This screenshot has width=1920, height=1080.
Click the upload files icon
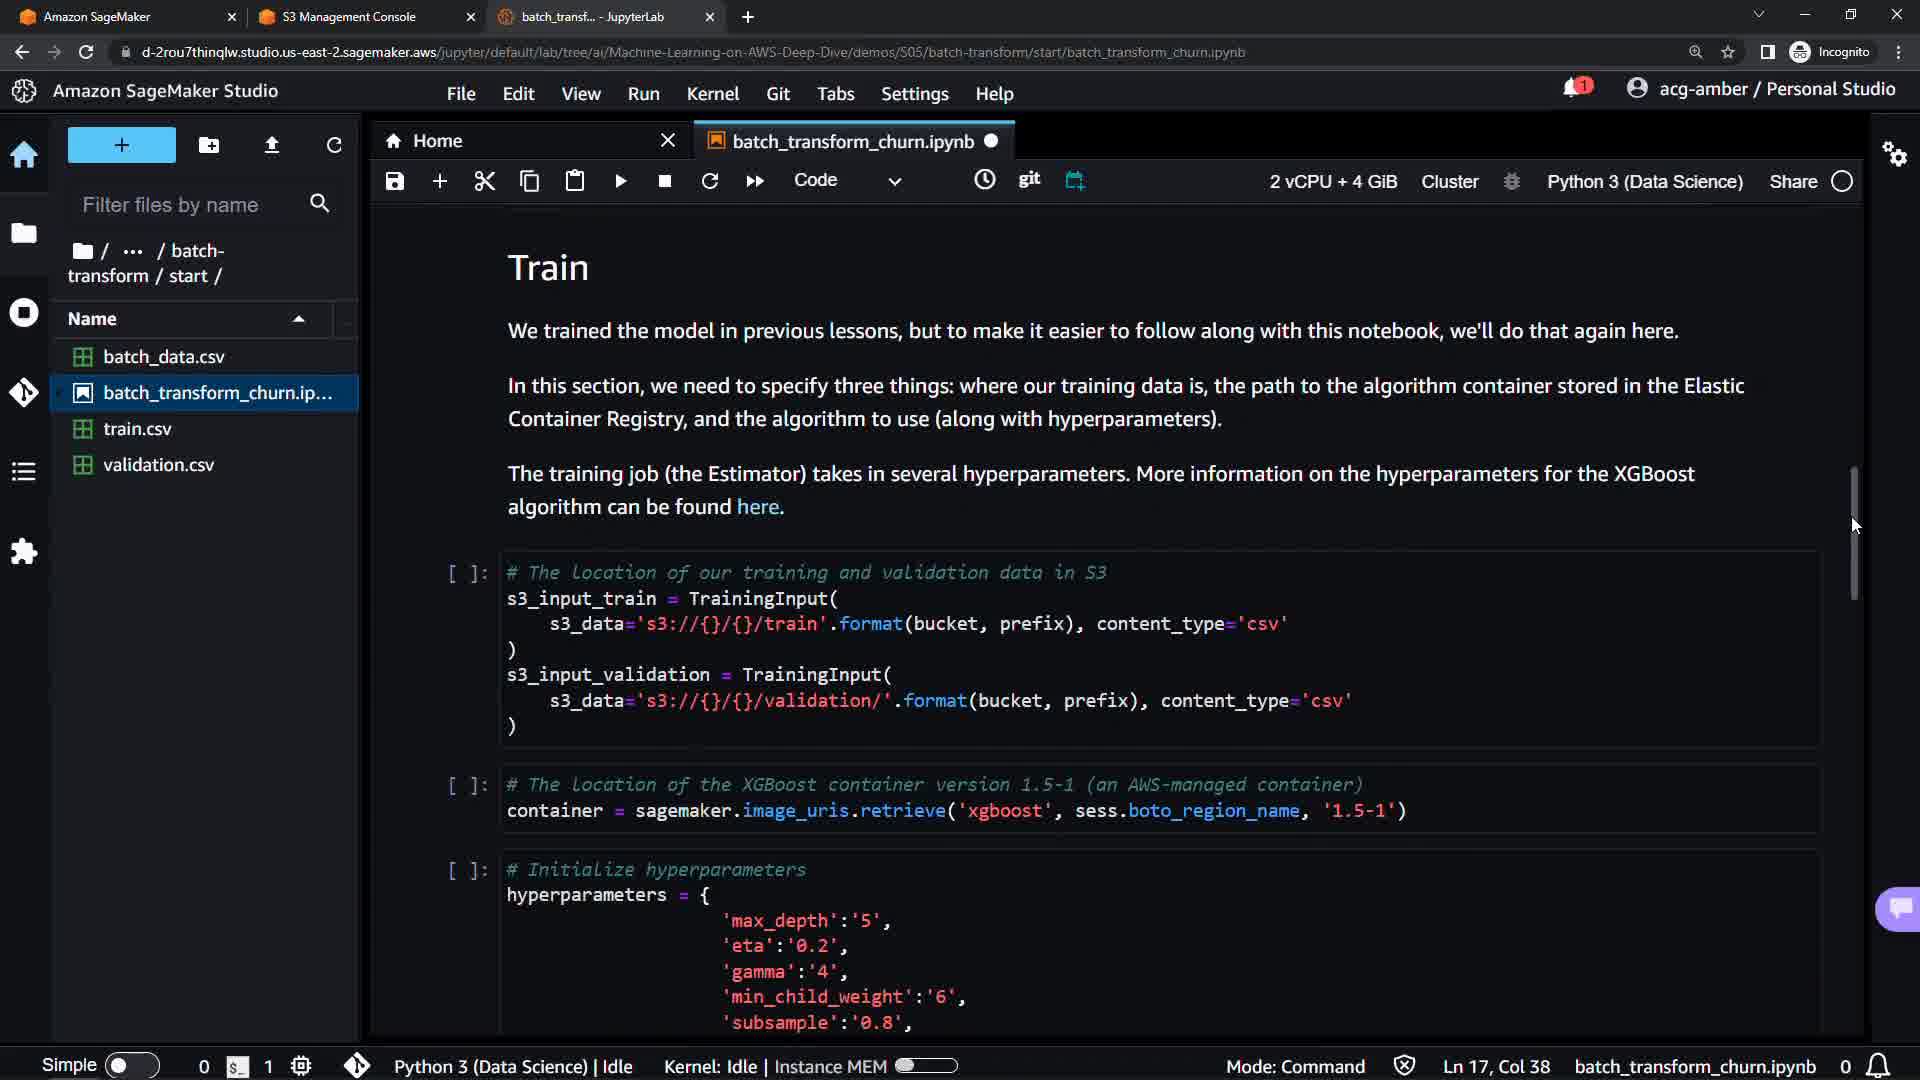coord(272,145)
